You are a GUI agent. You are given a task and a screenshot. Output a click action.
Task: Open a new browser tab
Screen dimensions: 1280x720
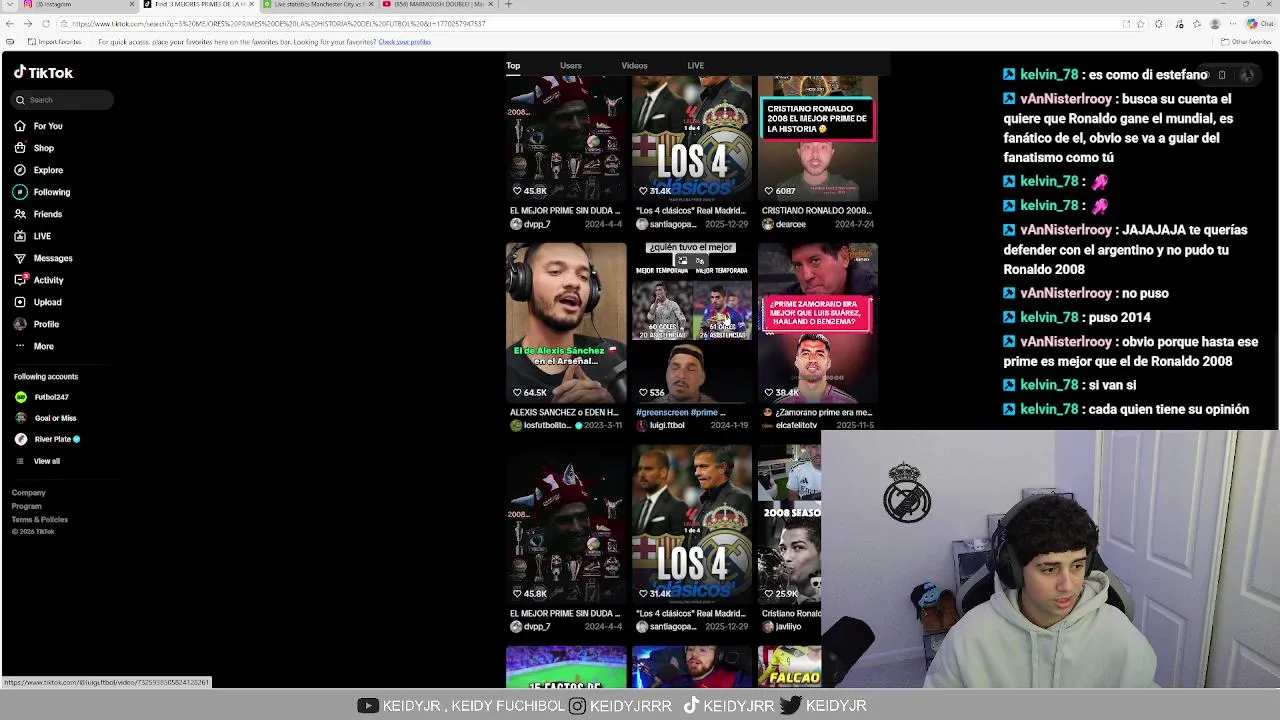508,5
